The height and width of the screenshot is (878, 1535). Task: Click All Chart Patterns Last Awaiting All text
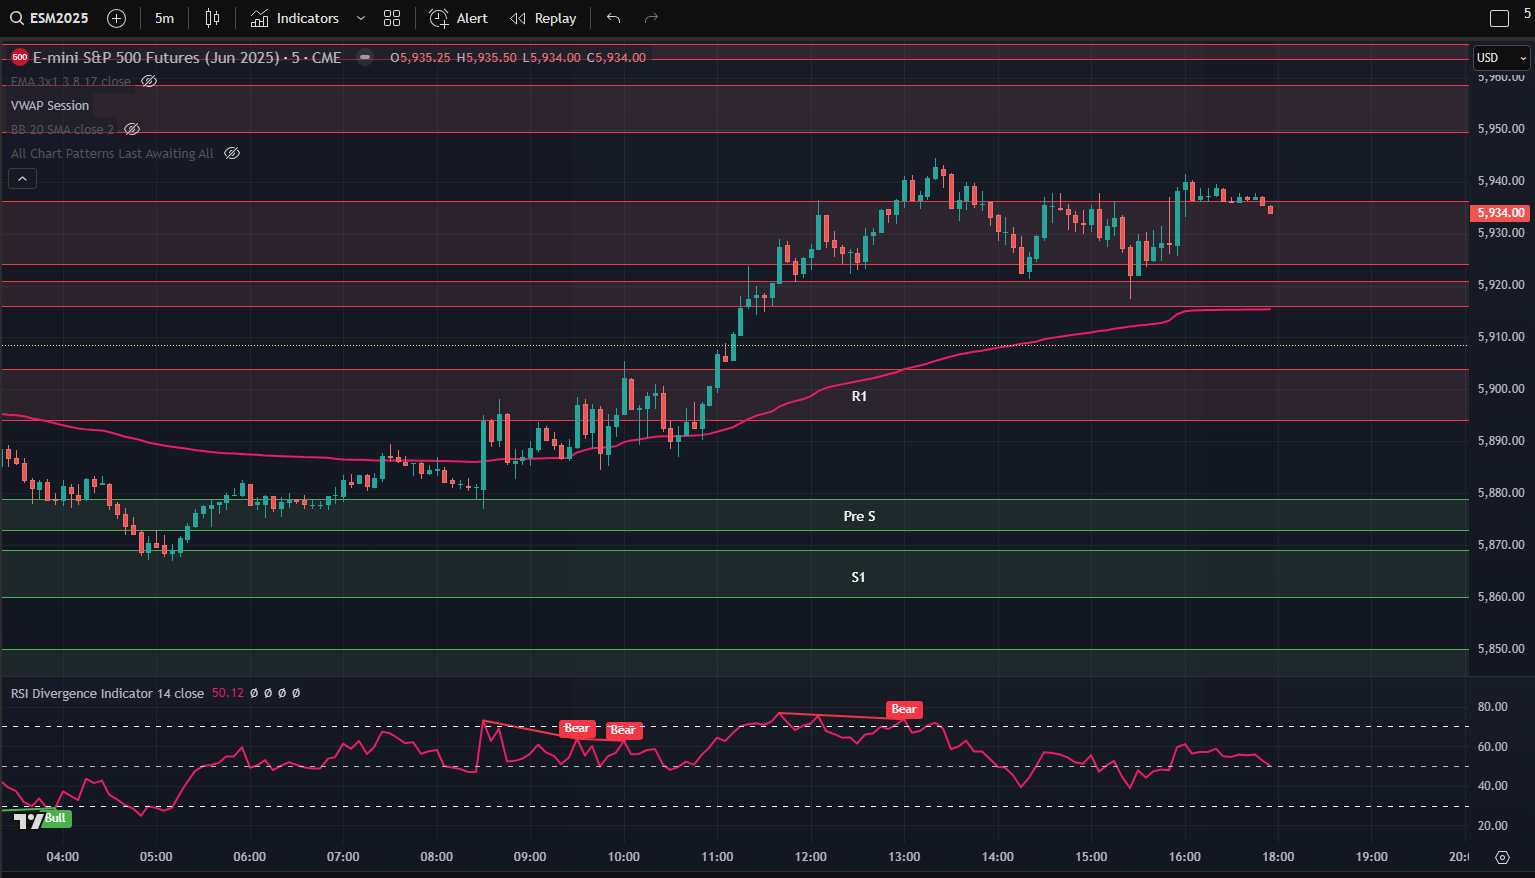point(112,153)
